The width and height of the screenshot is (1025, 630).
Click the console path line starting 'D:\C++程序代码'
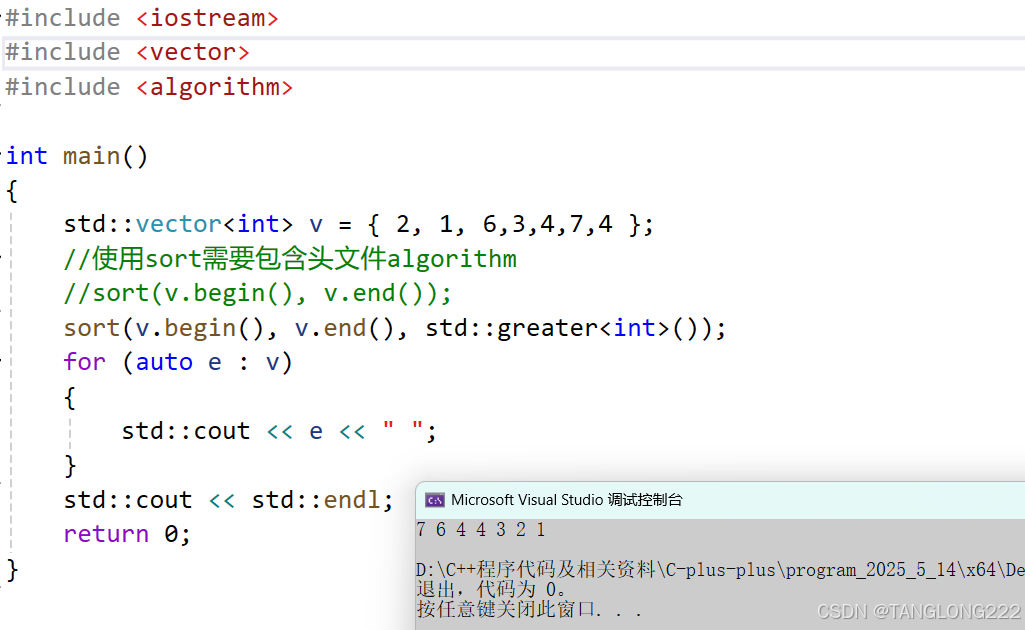pos(720,570)
